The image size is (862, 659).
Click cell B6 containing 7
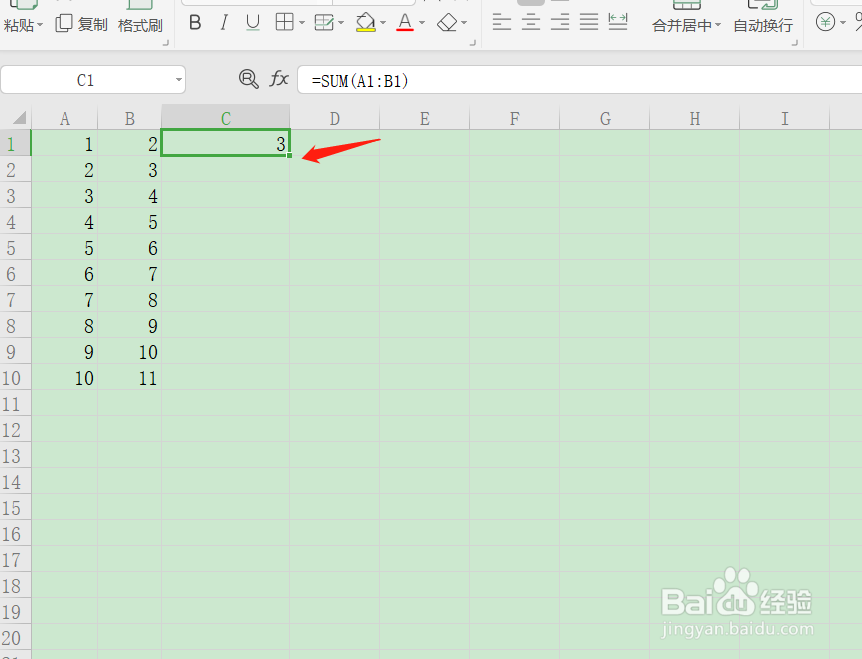tap(130, 274)
